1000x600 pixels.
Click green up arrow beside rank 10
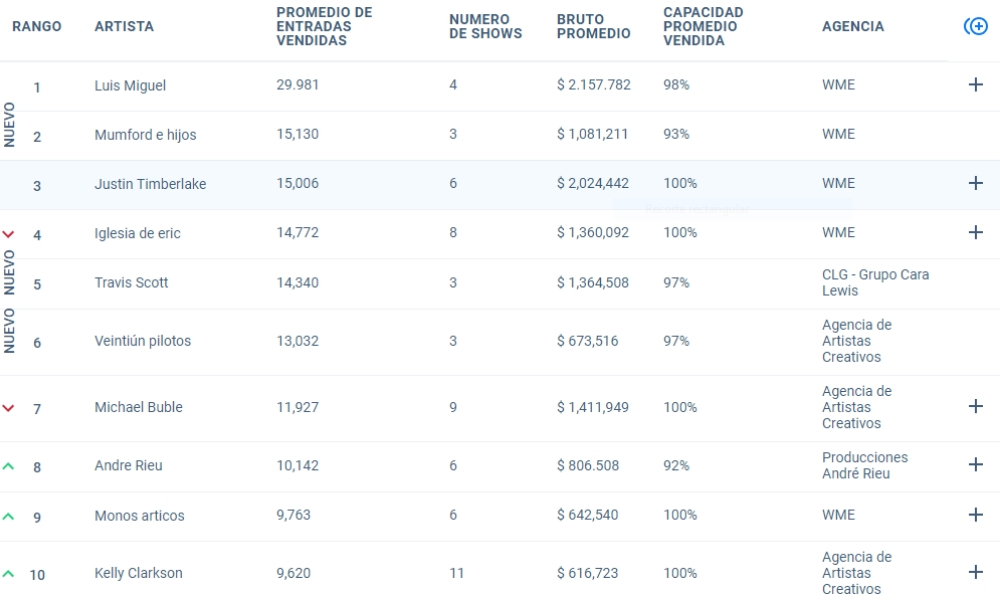[8, 574]
